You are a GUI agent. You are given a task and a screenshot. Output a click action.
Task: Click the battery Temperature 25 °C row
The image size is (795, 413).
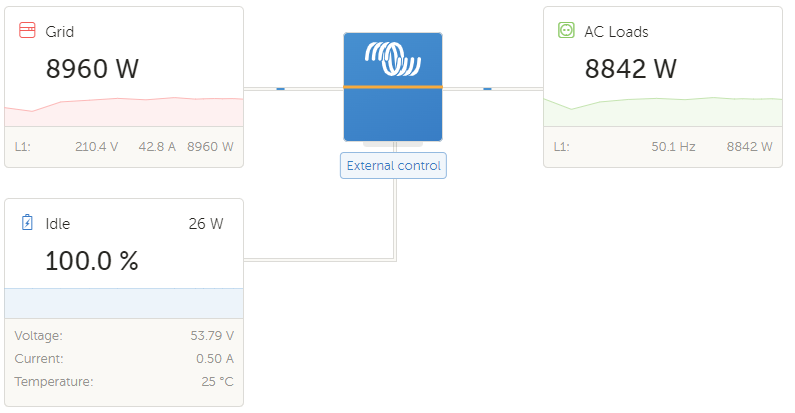pos(124,381)
